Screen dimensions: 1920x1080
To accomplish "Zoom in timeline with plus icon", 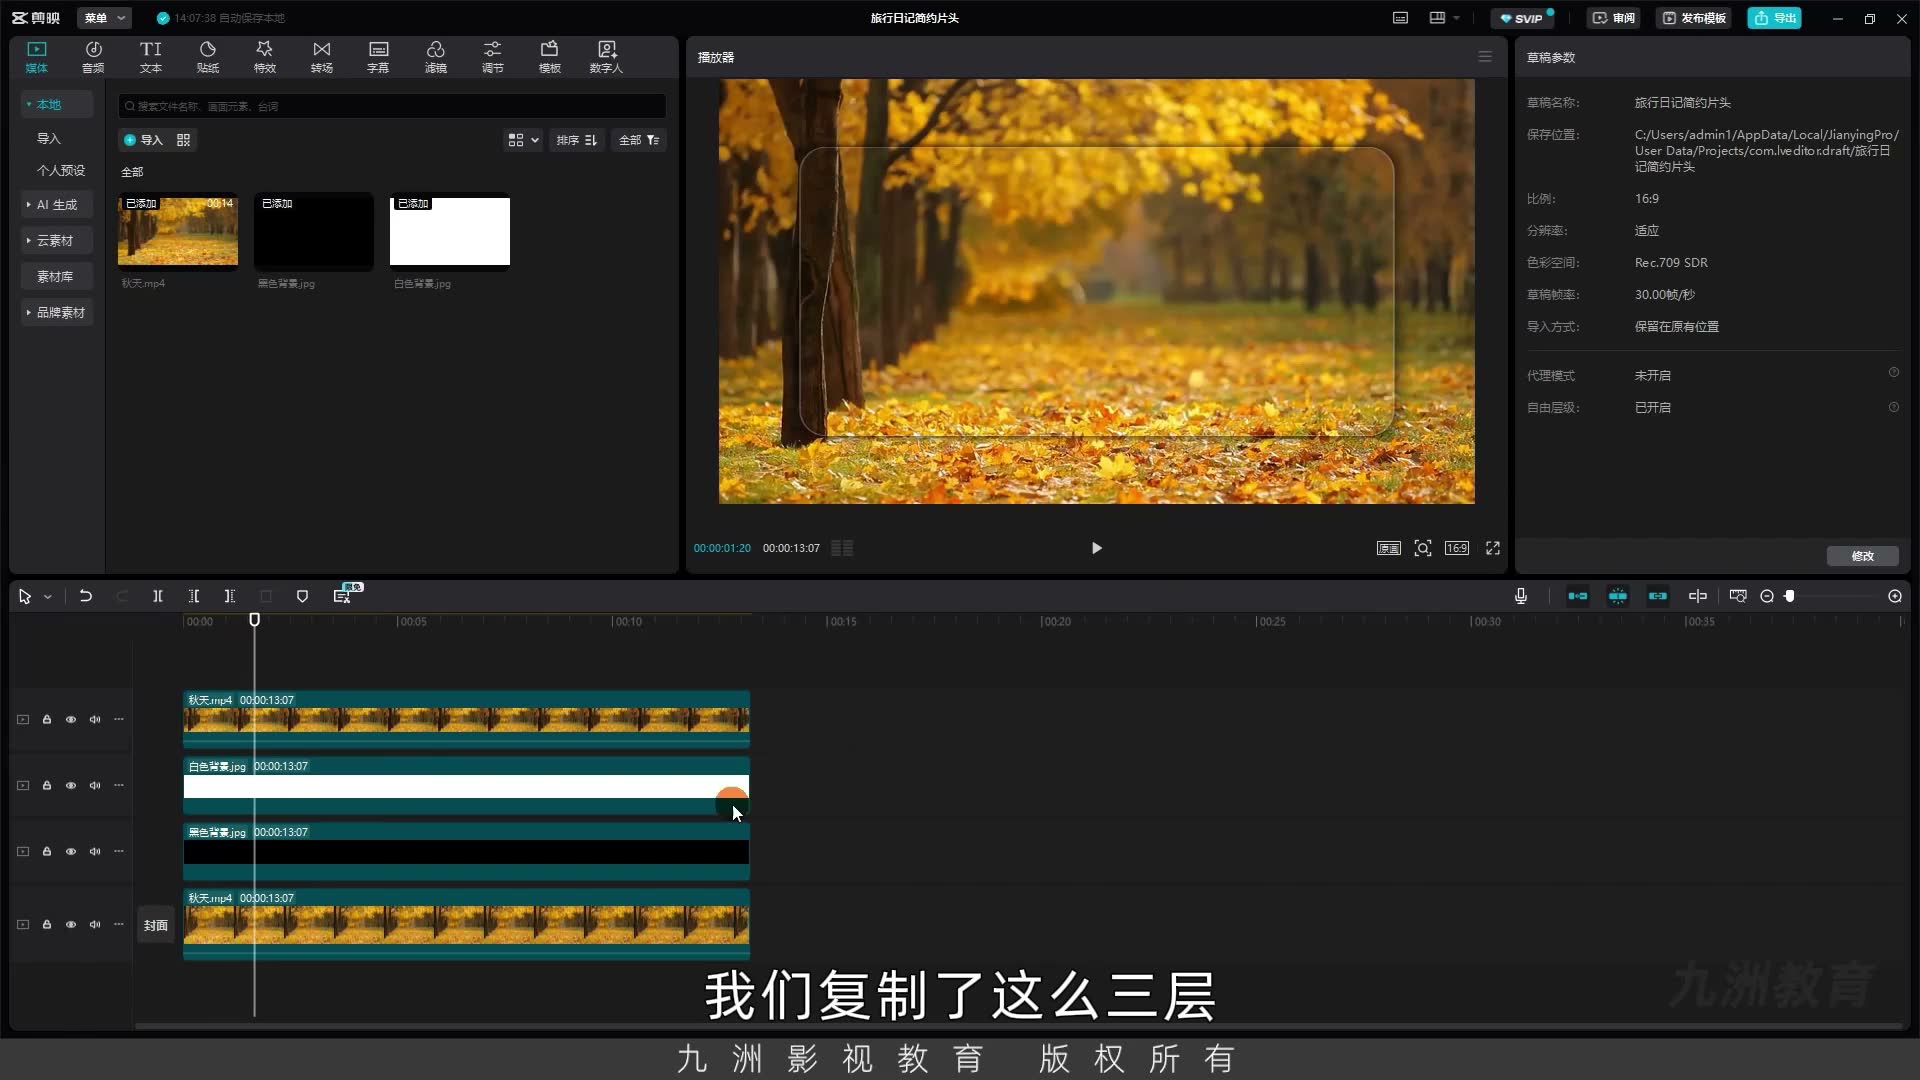I will point(1894,596).
